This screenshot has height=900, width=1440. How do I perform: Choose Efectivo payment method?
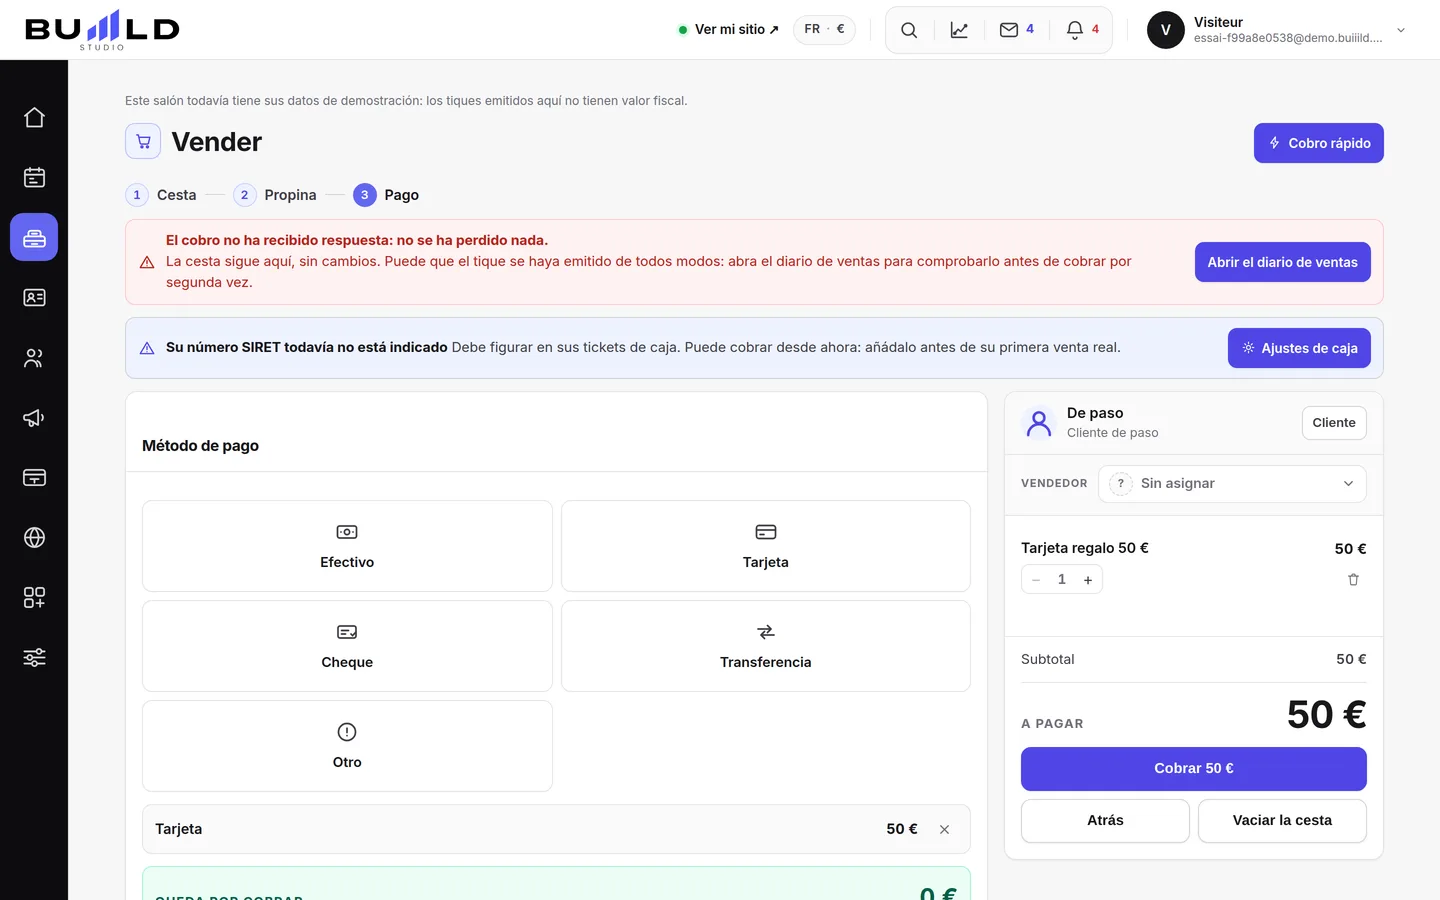[x=347, y=546]
